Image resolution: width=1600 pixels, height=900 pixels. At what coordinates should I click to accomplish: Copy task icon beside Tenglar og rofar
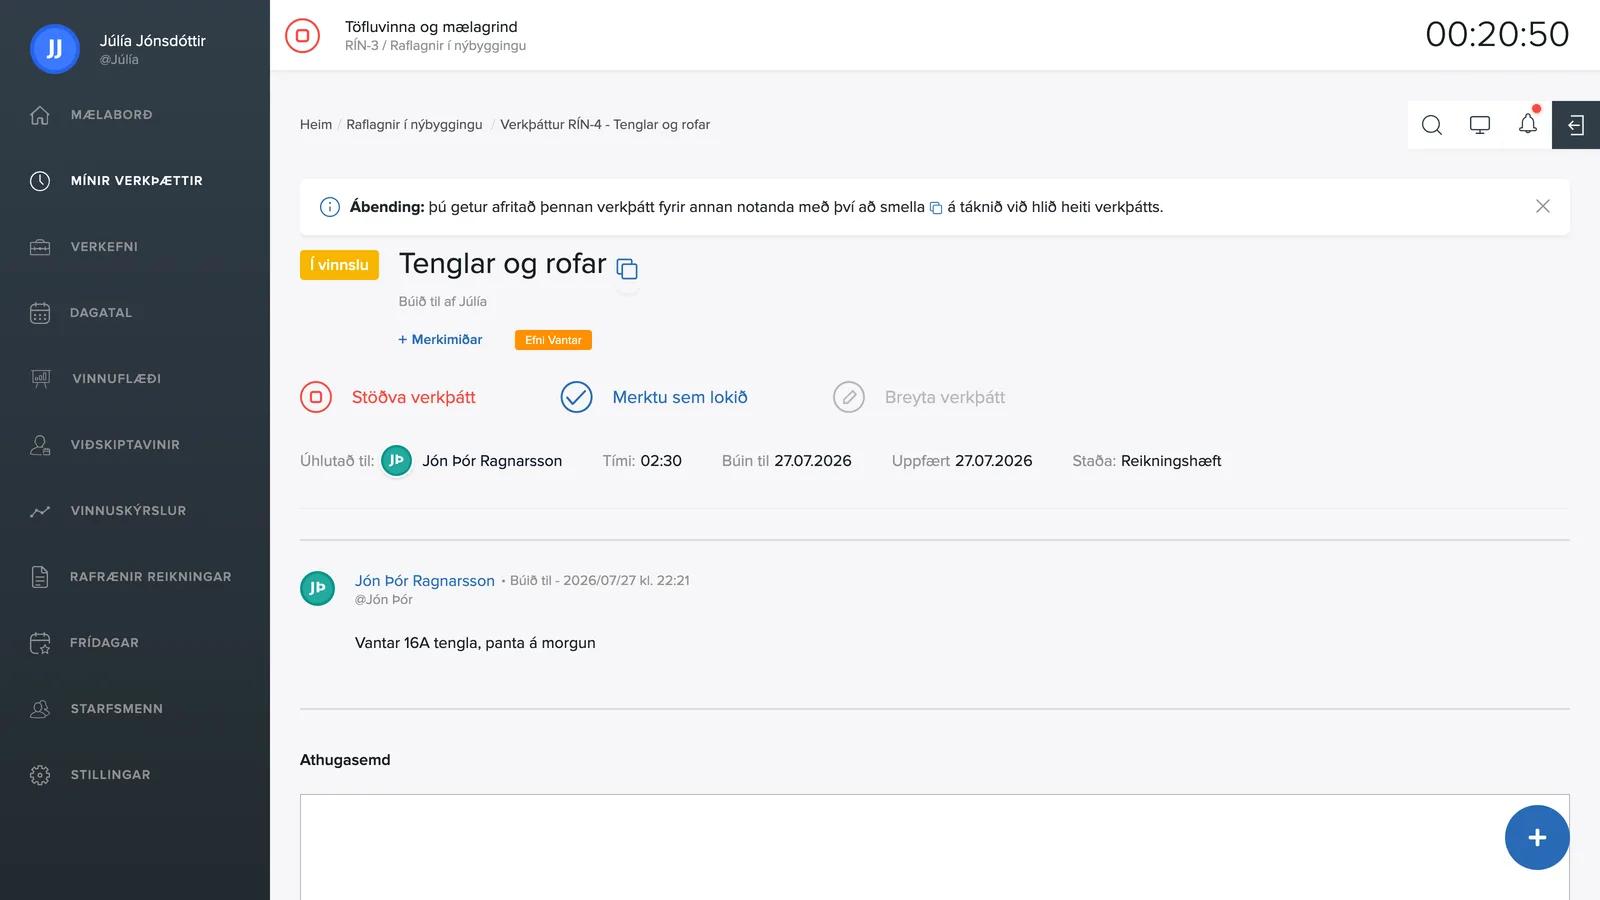pyautogui.click(x=627, y=268)
